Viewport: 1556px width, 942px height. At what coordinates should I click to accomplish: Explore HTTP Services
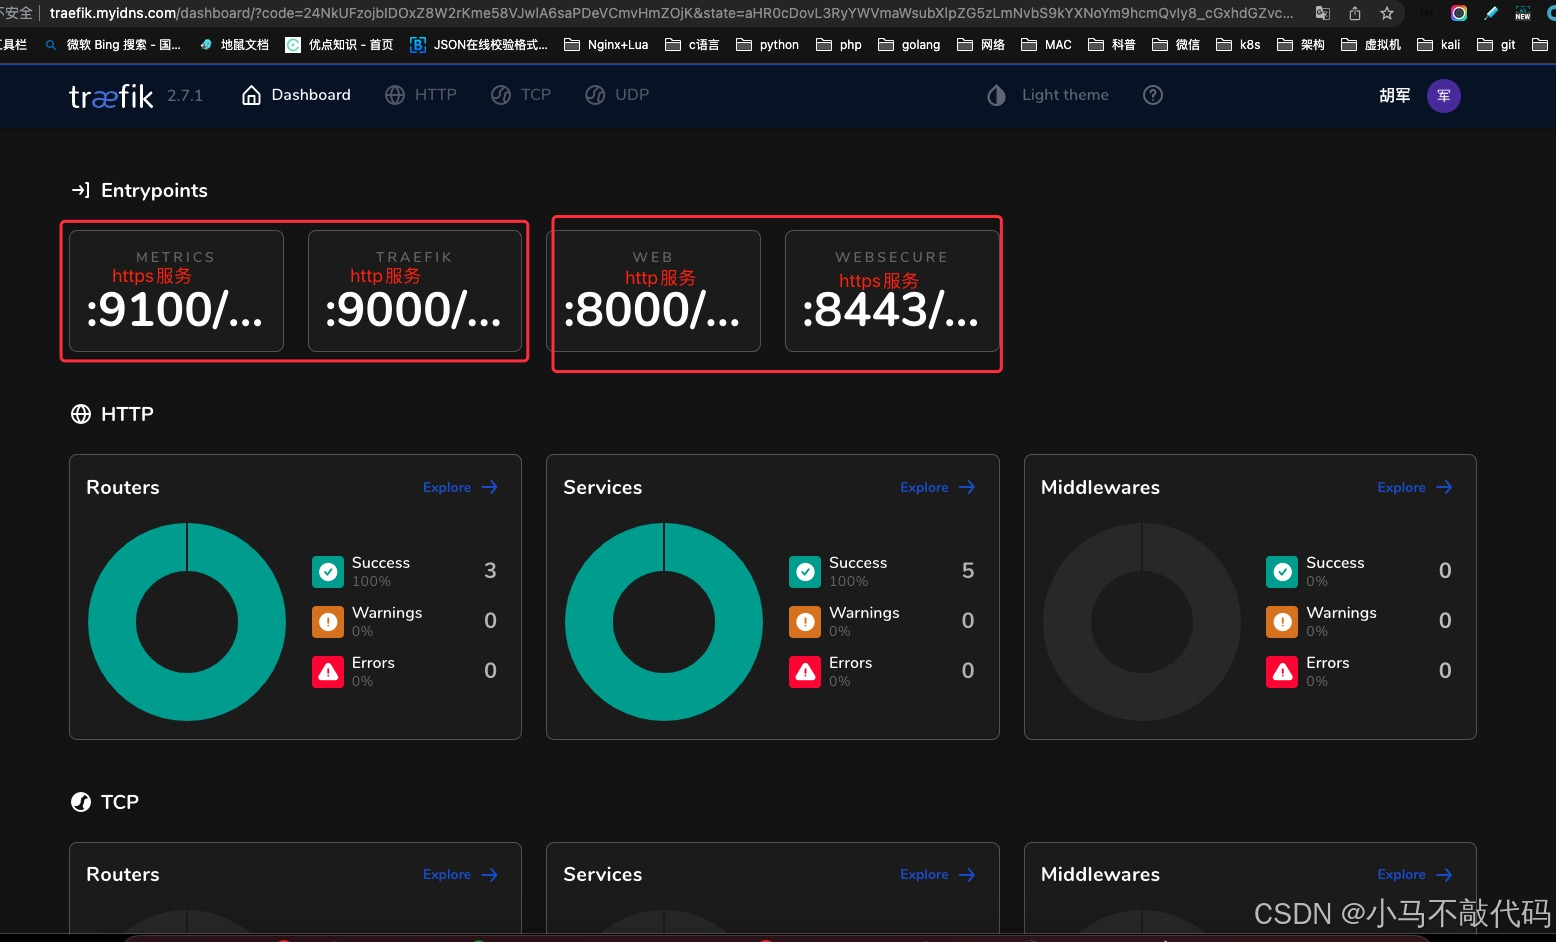[937, 487]
